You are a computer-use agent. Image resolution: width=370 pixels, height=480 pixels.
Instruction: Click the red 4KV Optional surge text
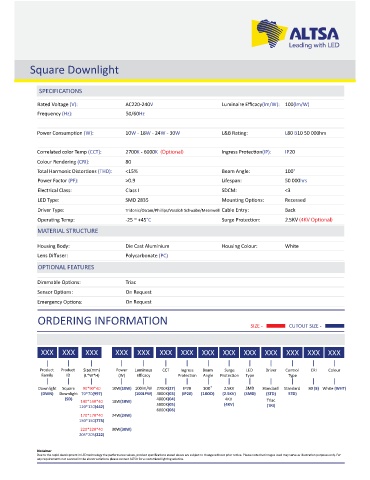click(x=316, y=220)
